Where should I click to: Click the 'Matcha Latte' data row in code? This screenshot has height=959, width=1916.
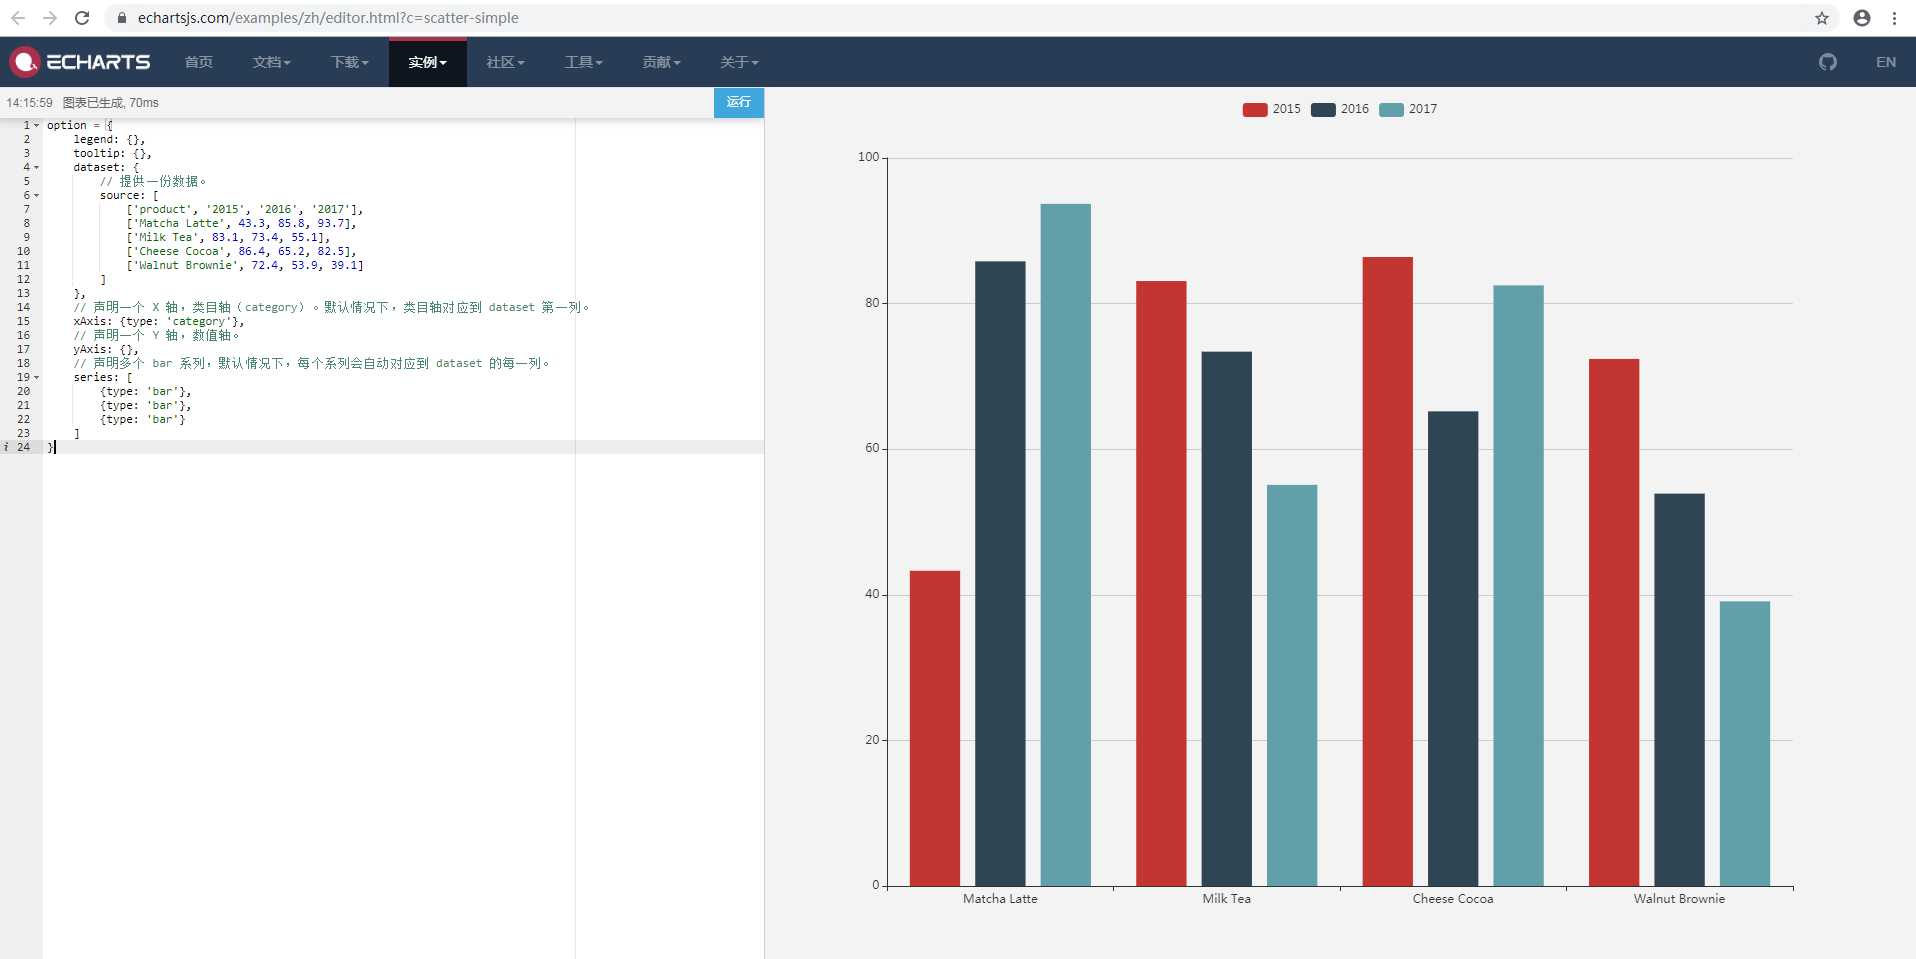tap(241, 224)
